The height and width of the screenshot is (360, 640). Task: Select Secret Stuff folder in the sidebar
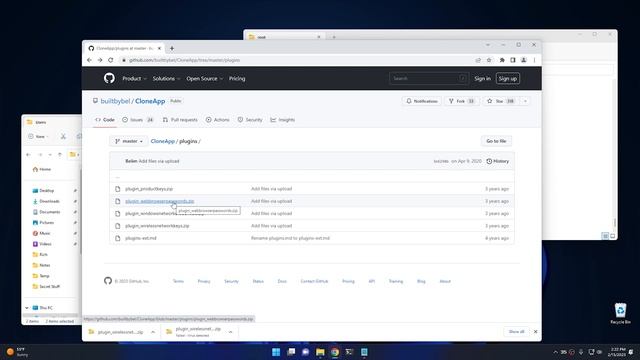tap(49, 287)
